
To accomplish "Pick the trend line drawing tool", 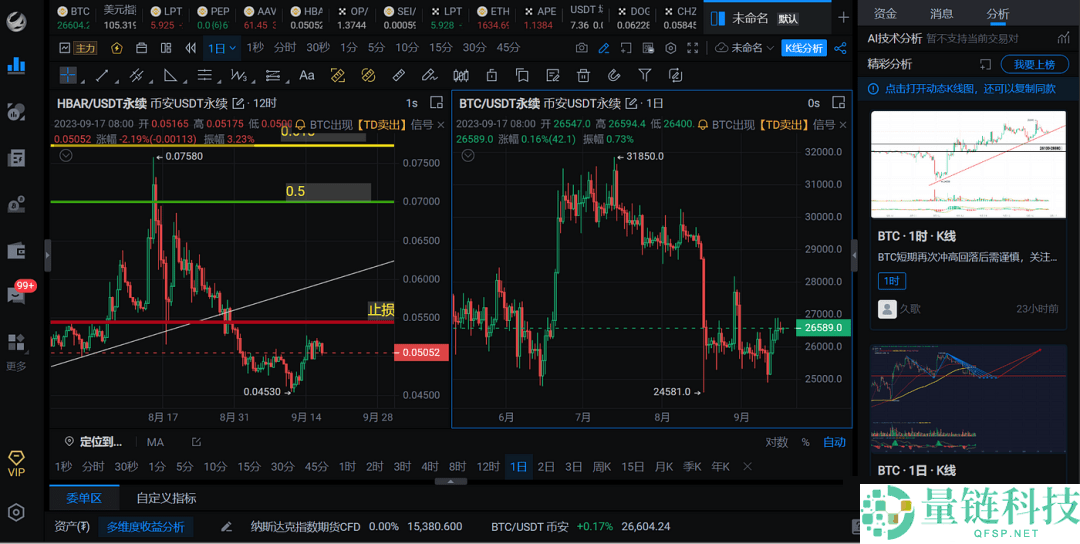I will (101, 75).
